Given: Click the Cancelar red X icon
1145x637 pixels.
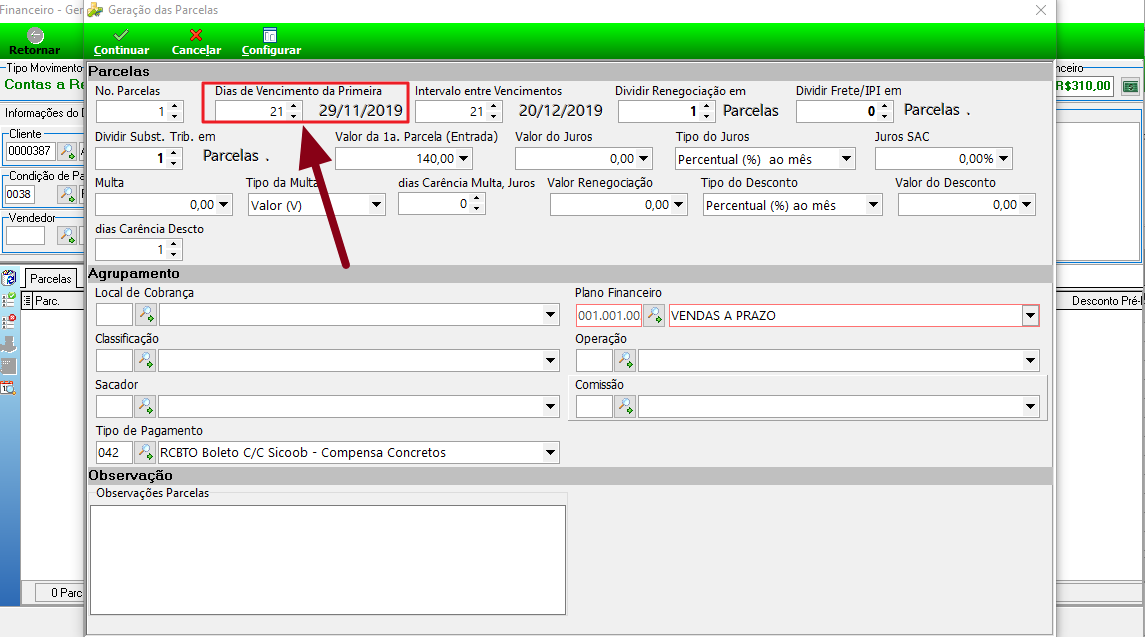Looking at the screenshot, I should [x=196, y=34].
